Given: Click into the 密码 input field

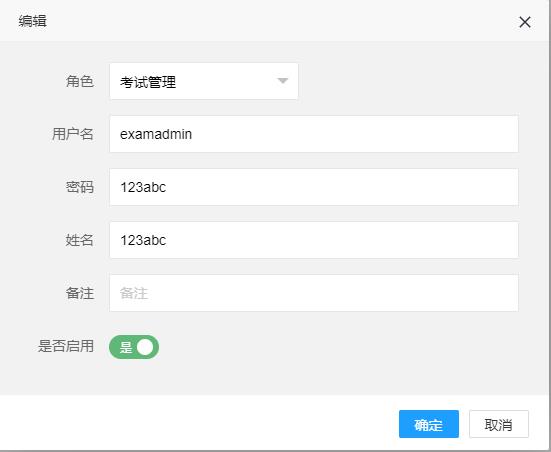Looking at the screenshot, I should pos(314,187).
